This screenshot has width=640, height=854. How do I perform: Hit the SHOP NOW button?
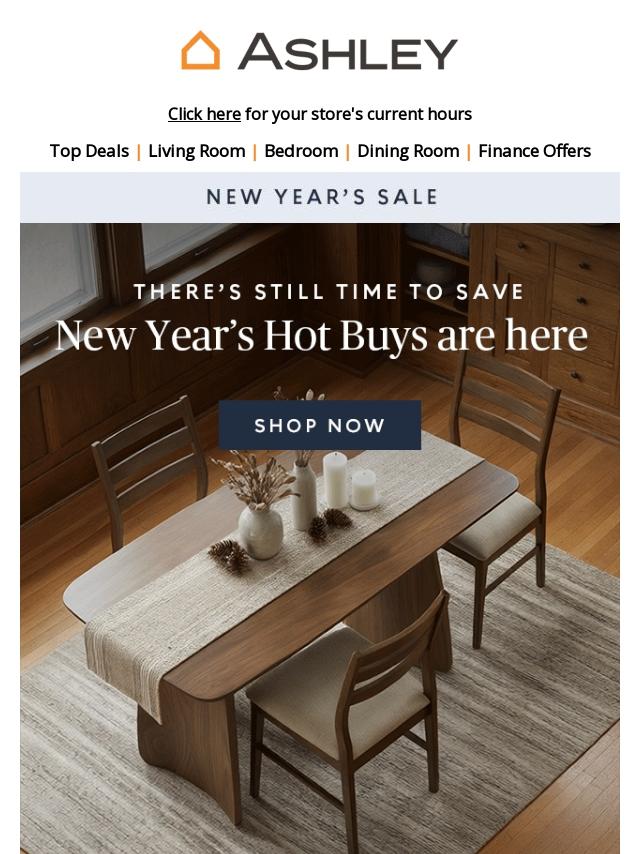320,425
